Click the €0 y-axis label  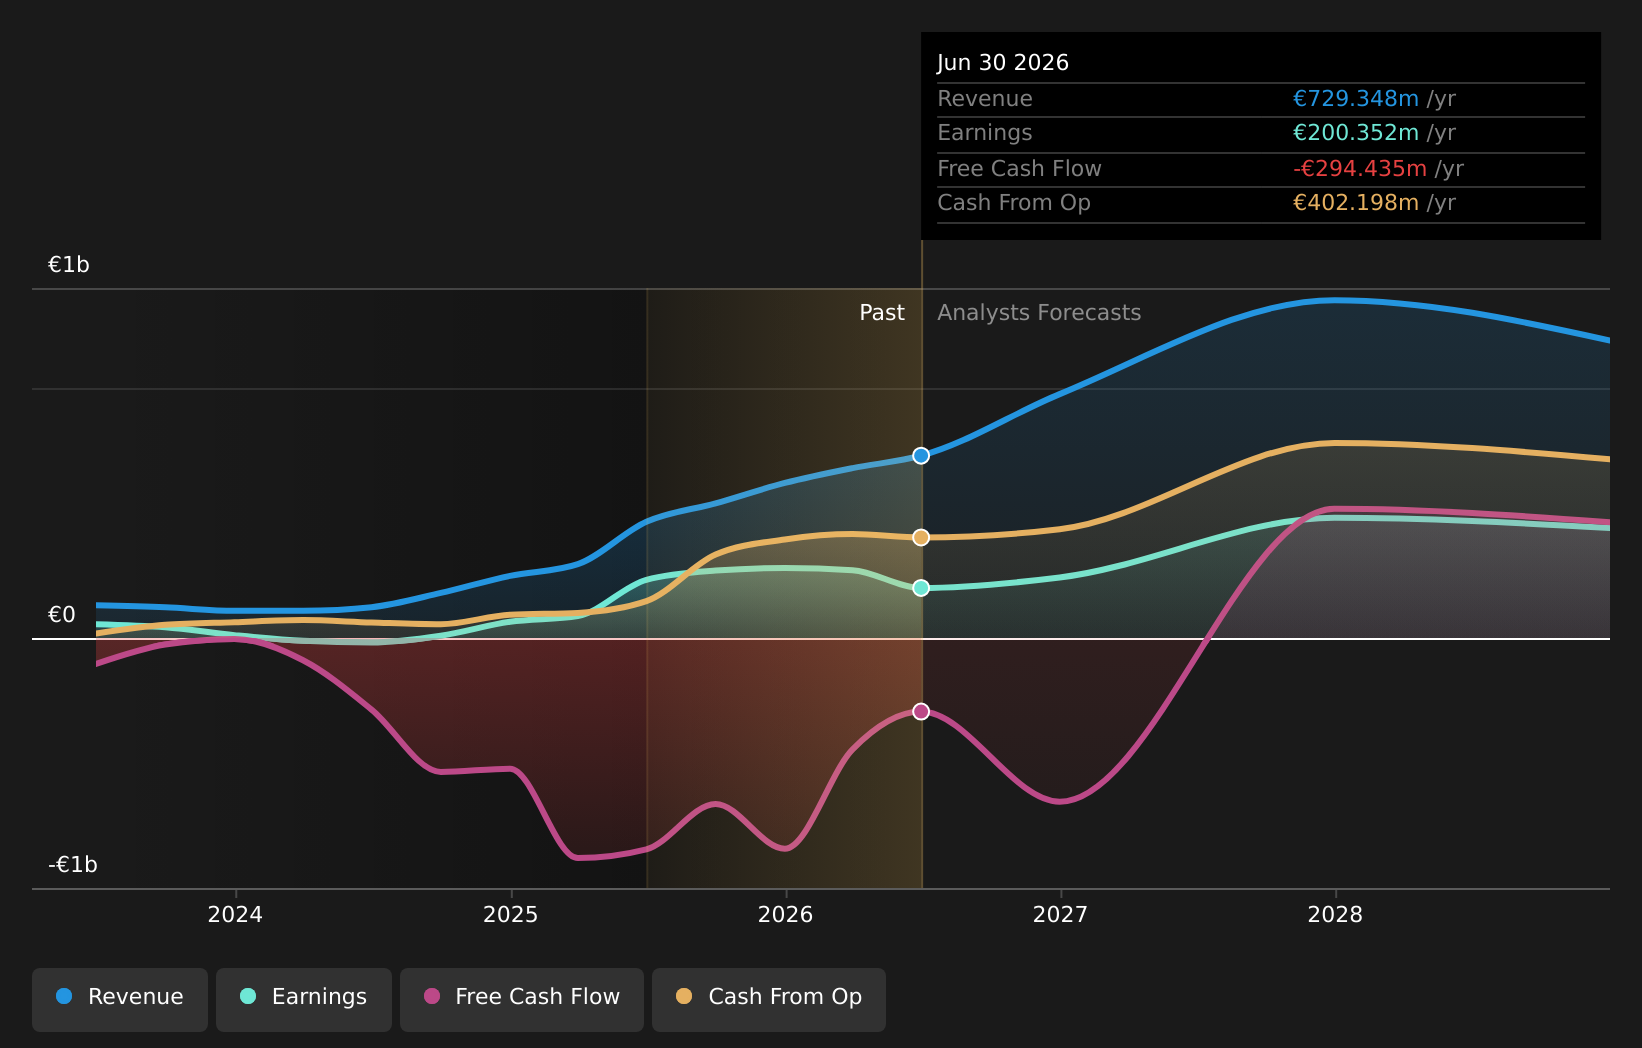(x=62, y=615)
